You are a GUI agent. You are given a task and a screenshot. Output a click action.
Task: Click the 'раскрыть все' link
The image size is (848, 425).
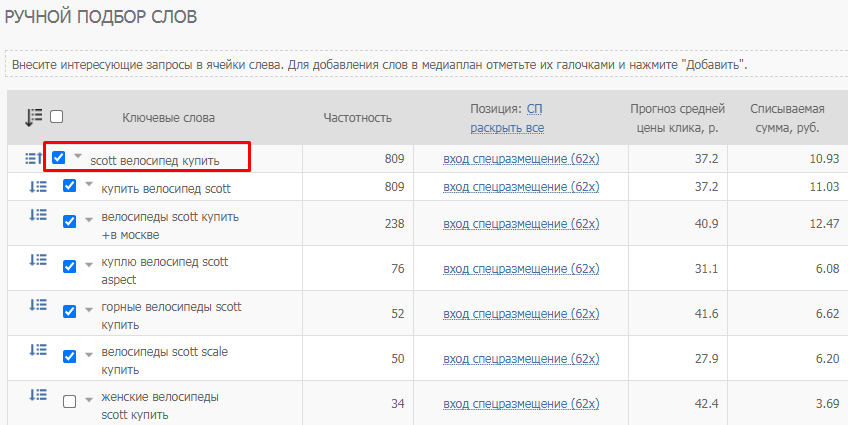pos(507,128)
